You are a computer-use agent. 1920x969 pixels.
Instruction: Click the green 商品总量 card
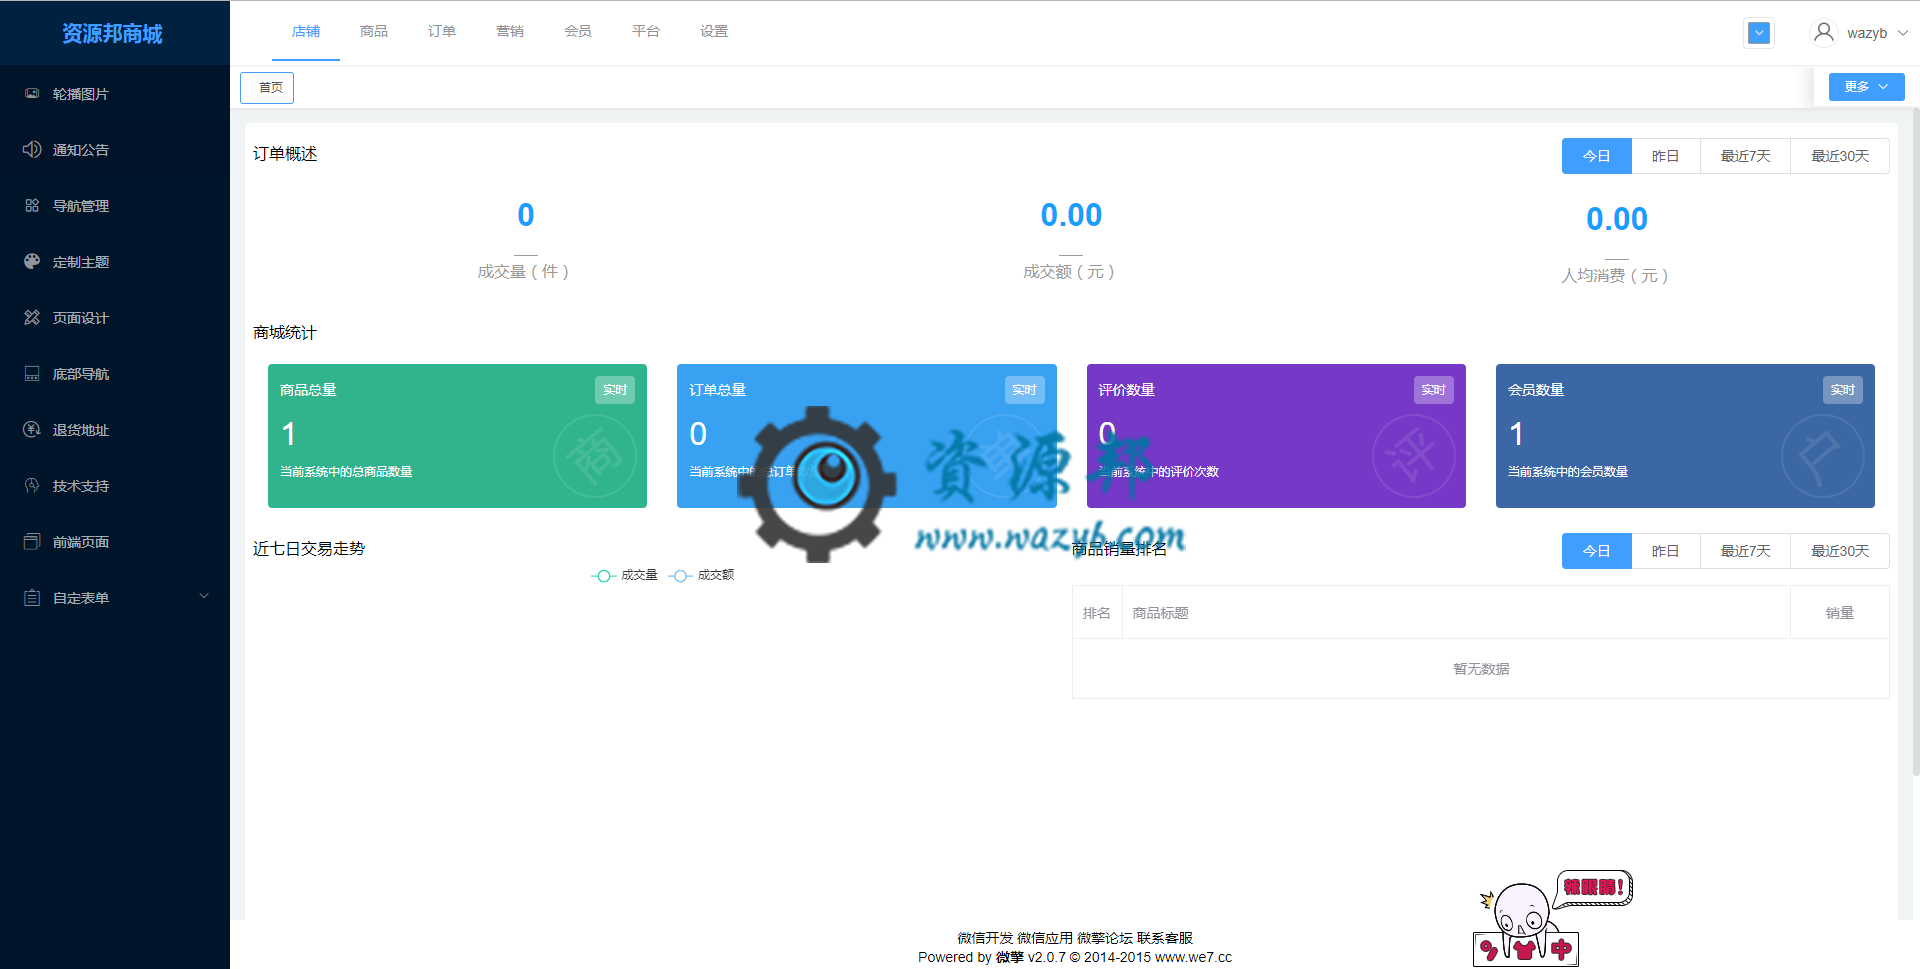(x=457, y=436)
